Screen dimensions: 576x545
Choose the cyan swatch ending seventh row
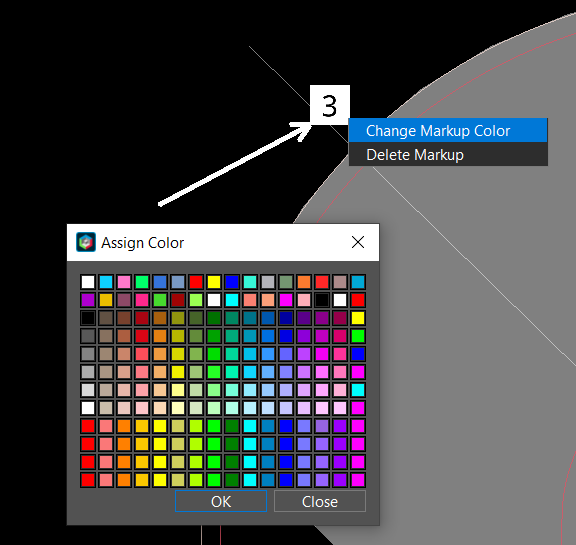tap(358, 390)
